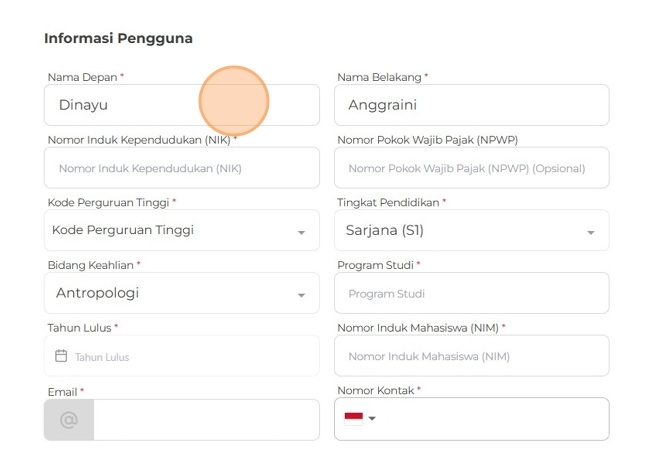Open the country code dropdown arrow
The image size is (650, 454).
[x=372, y=419]
